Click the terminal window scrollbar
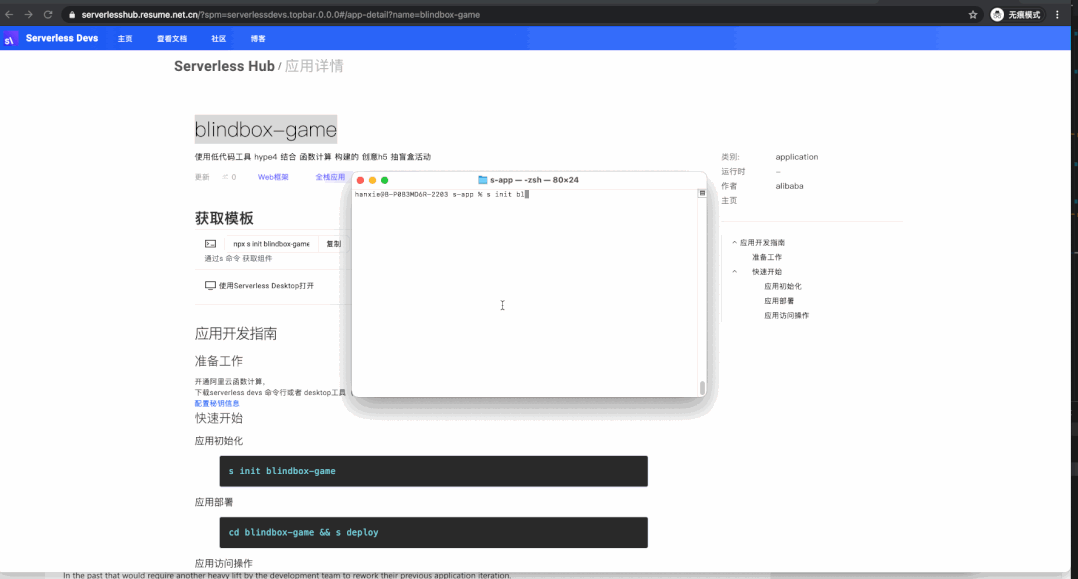The width and height of the screenshot is (1078, 579). click(x=702, y=388)
